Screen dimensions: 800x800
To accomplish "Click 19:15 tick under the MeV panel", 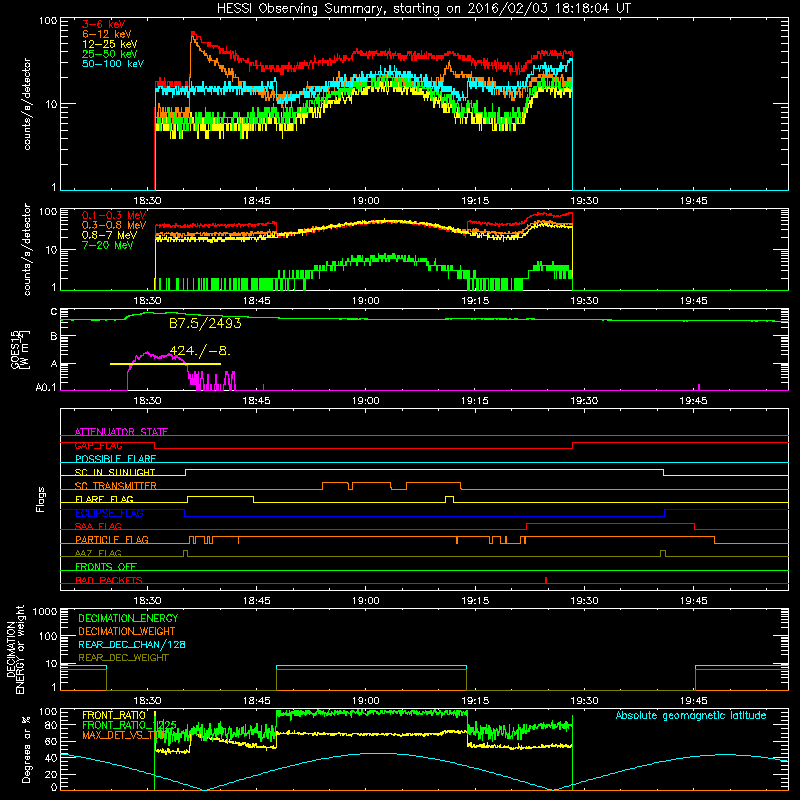I will click(474, 301).
